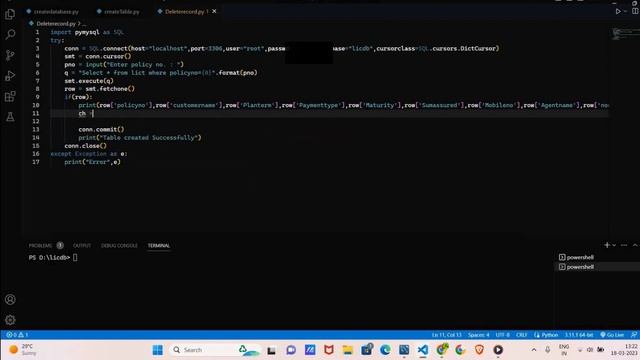Open the media player taskbar icon
640x360 pixels.
point(498,350)
